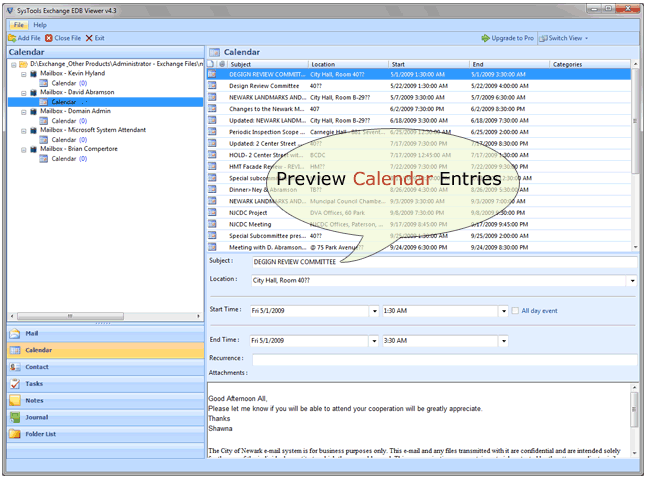Click the Subject input field

[444, 262]
